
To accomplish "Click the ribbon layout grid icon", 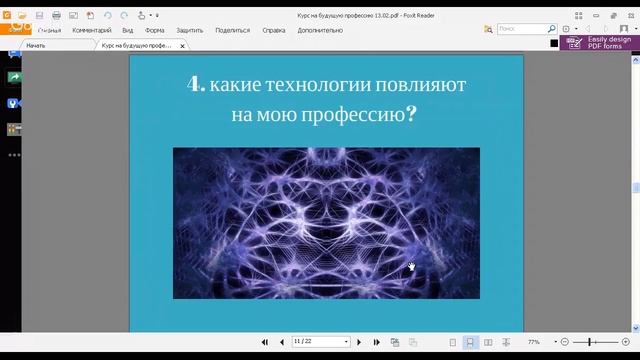I will 578,16.
